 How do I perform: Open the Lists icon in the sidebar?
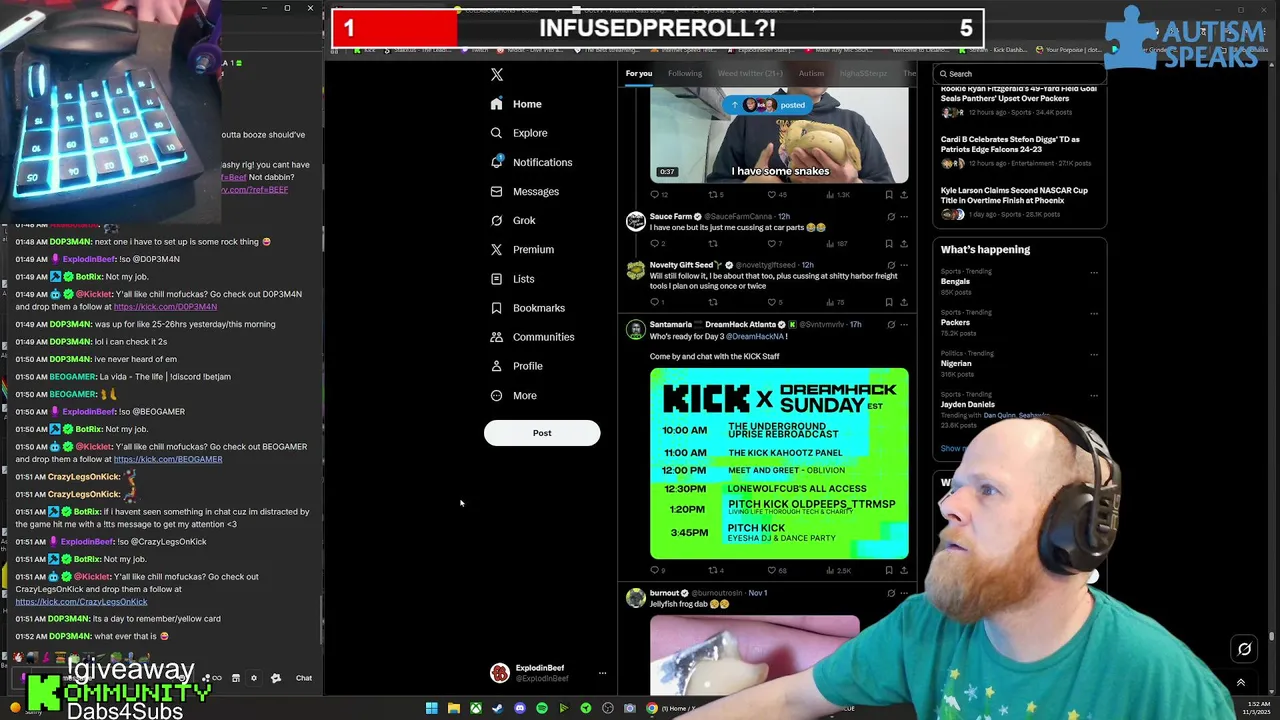pyautogui.click(x=496, y=279)
